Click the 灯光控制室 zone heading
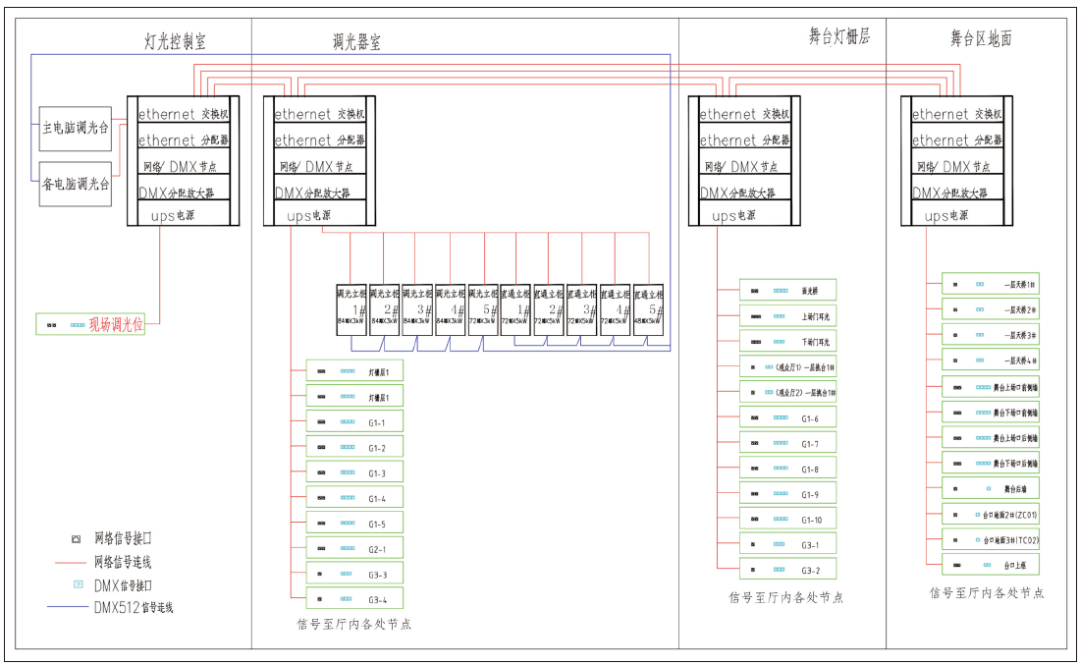Viewport: 1080px width, 665px height. click(x=174, y=41)
